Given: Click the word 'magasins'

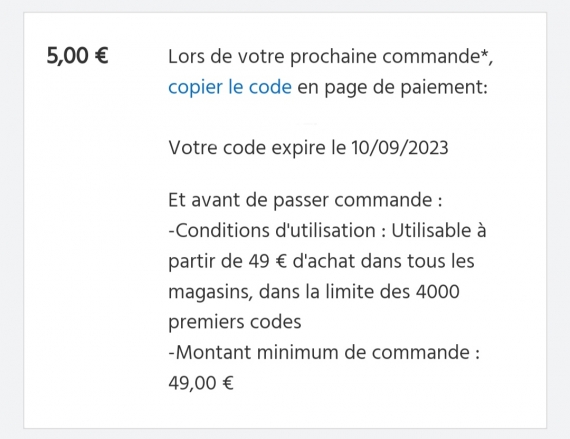Looking at the screenshot, I should 210,292.
